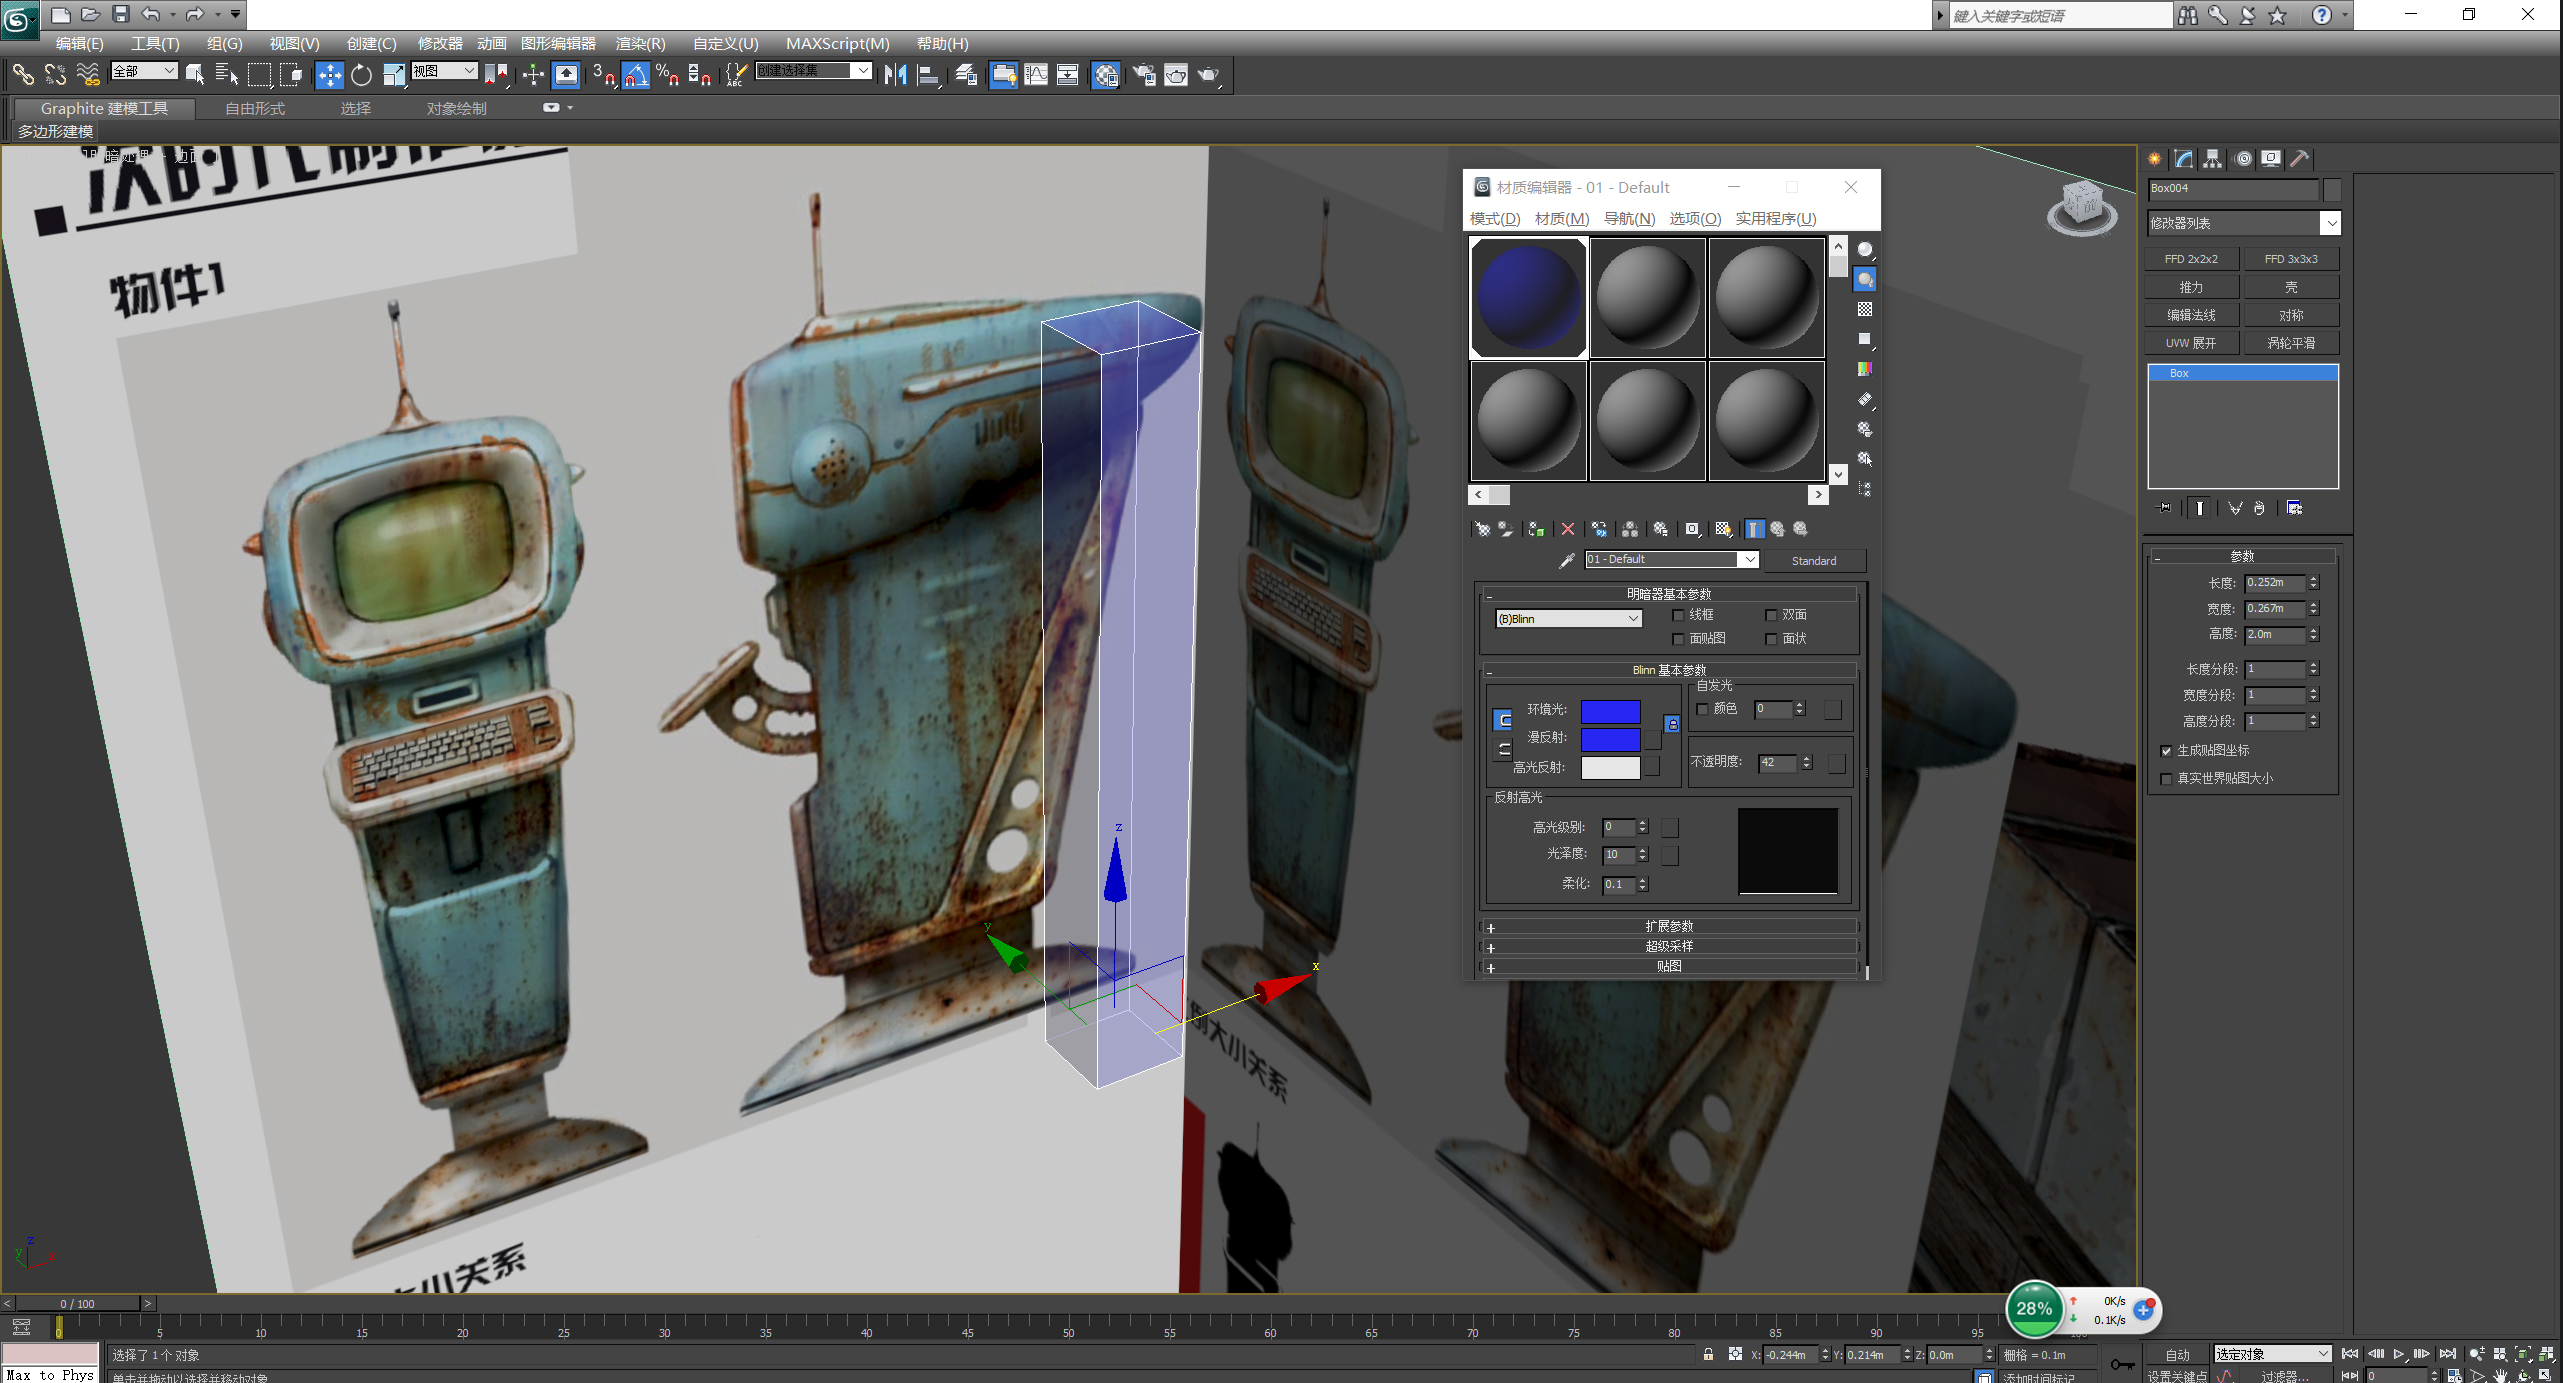Open the Layer Manager icon
The width and height of the screenshot is (2563, 1383).
point(966,74)
